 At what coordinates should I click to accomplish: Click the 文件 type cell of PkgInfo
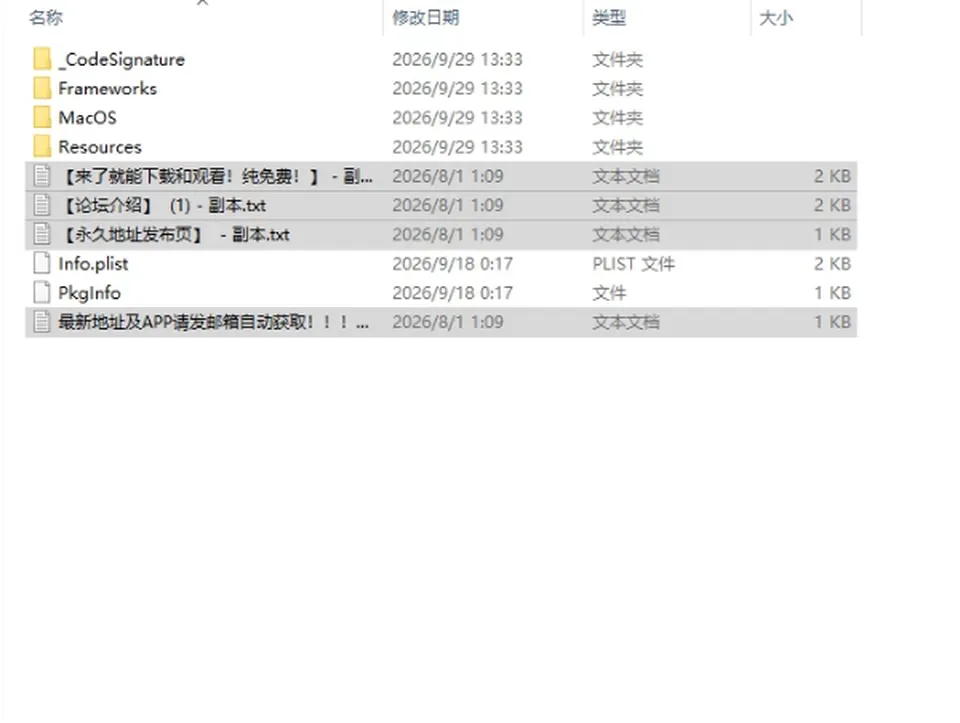click(609, 293)
